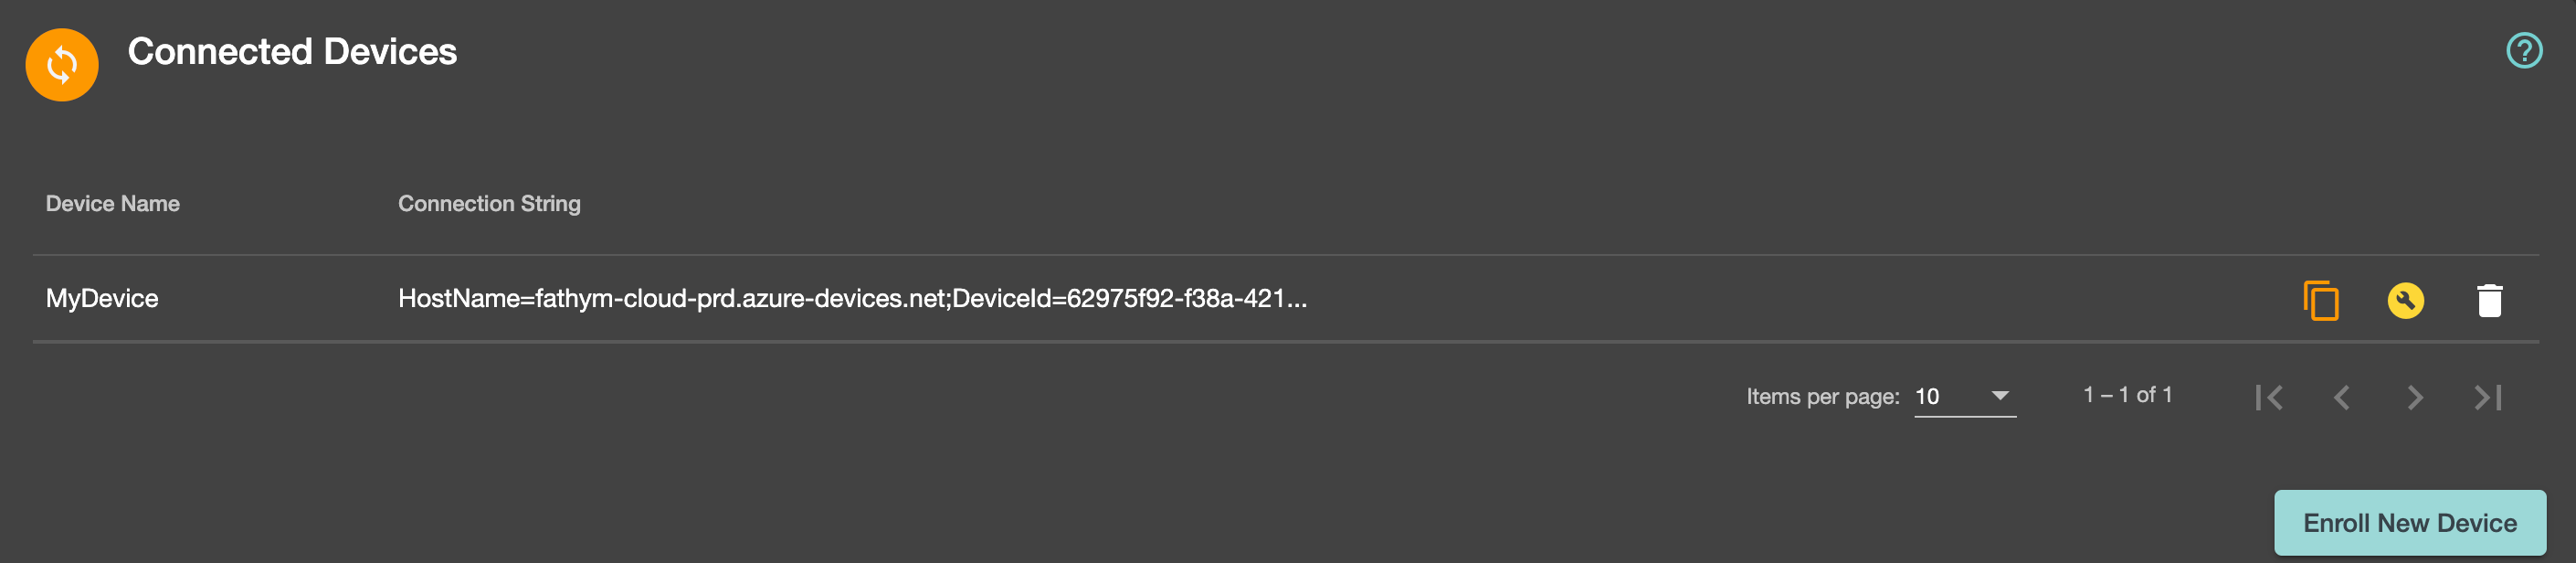Copy the MyDevice connection string
The height and width of the screenshot is (563, 2576).
point(2321,300)
